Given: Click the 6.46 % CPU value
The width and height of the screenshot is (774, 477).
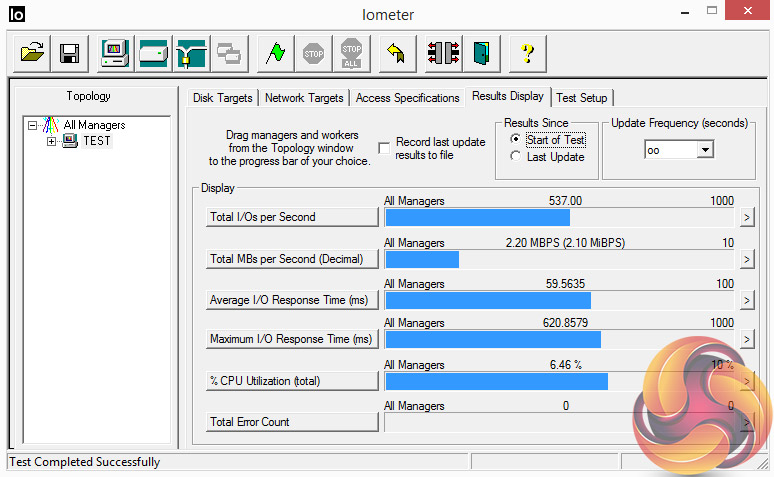Looking at the screenshot, I should pyautogui.click(x=566, y=365).
